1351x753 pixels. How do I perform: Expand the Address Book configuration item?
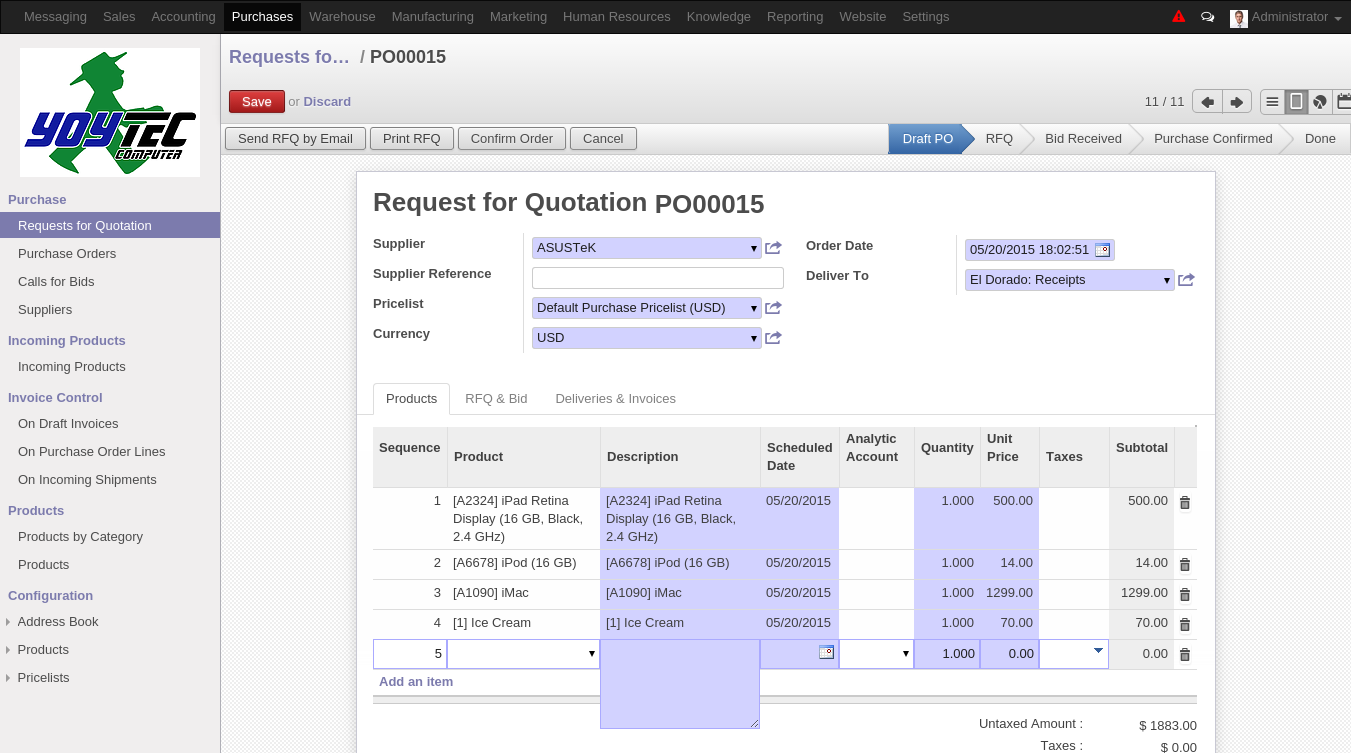58,622
